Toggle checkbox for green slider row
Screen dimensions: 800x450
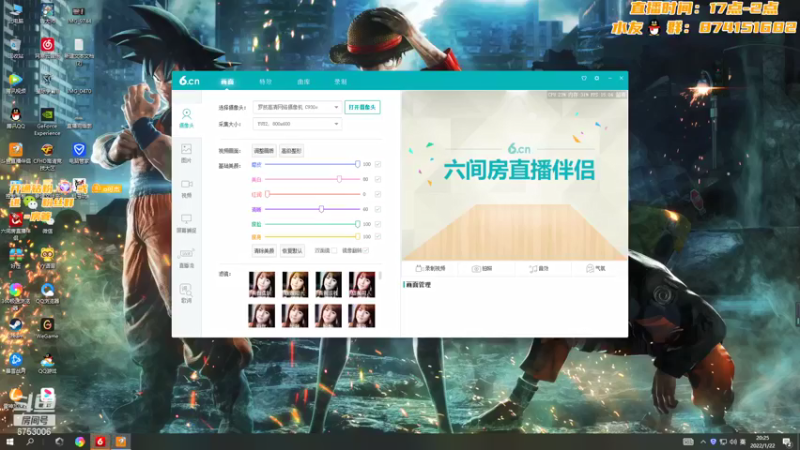pos(378,224)
